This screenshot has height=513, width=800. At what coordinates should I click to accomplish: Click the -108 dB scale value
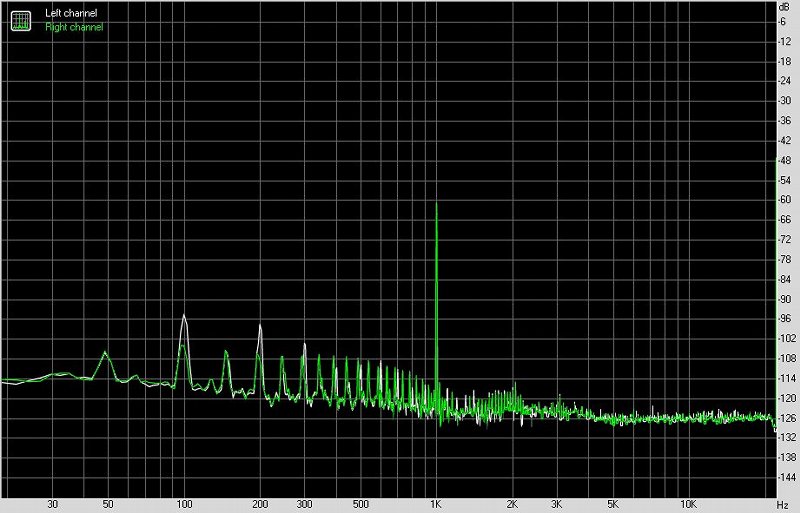(x=786, y=358)
